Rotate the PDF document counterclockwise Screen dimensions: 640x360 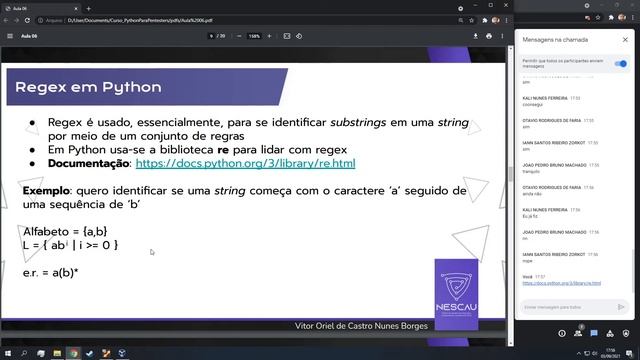tap(299, 36)
